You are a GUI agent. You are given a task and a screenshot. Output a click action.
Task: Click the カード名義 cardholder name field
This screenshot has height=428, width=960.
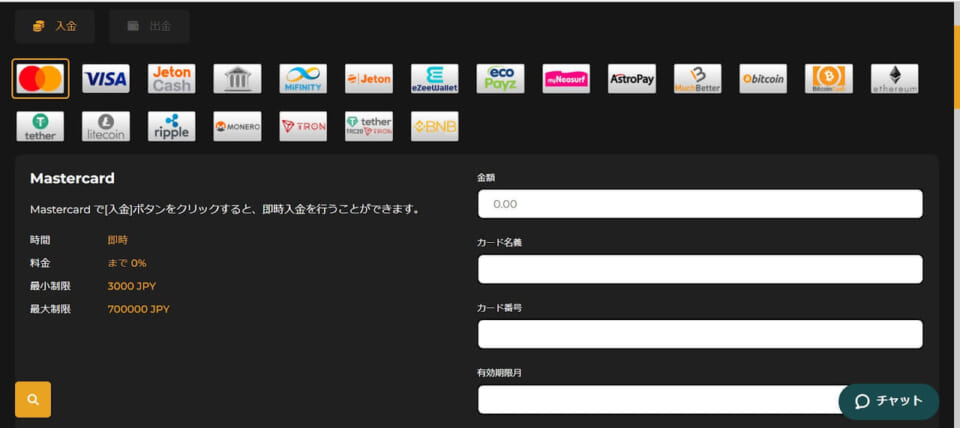[x=700, y=269]
